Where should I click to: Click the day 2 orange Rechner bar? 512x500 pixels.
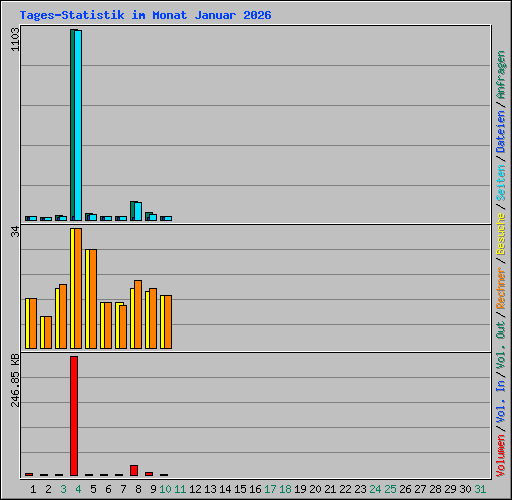pyautogui.click(x=48, y=333)
